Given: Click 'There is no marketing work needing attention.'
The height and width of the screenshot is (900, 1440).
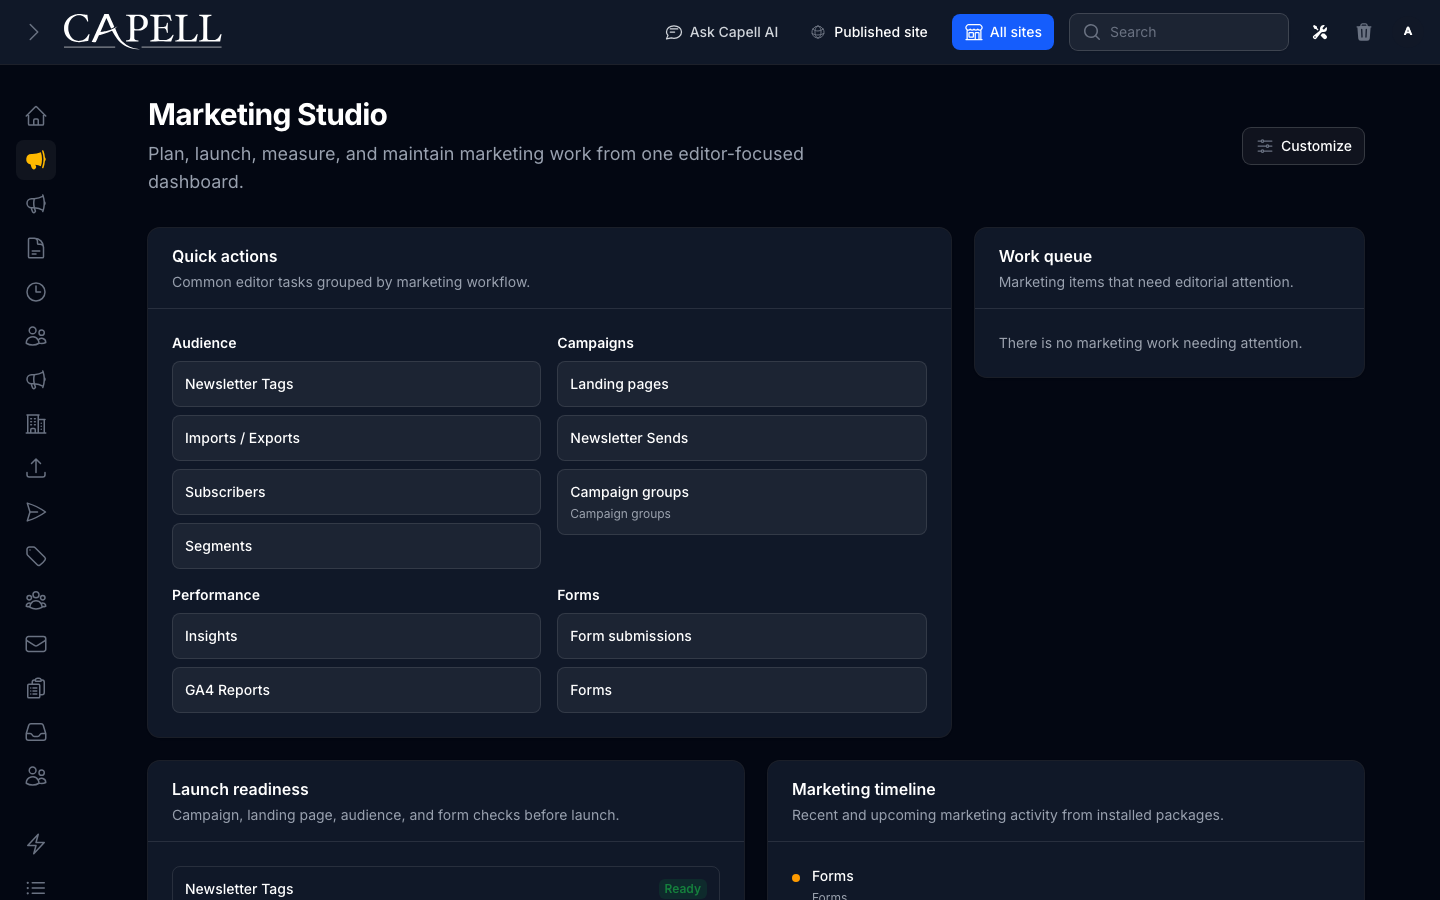Looking at the screenshot, I should 1150,343.
